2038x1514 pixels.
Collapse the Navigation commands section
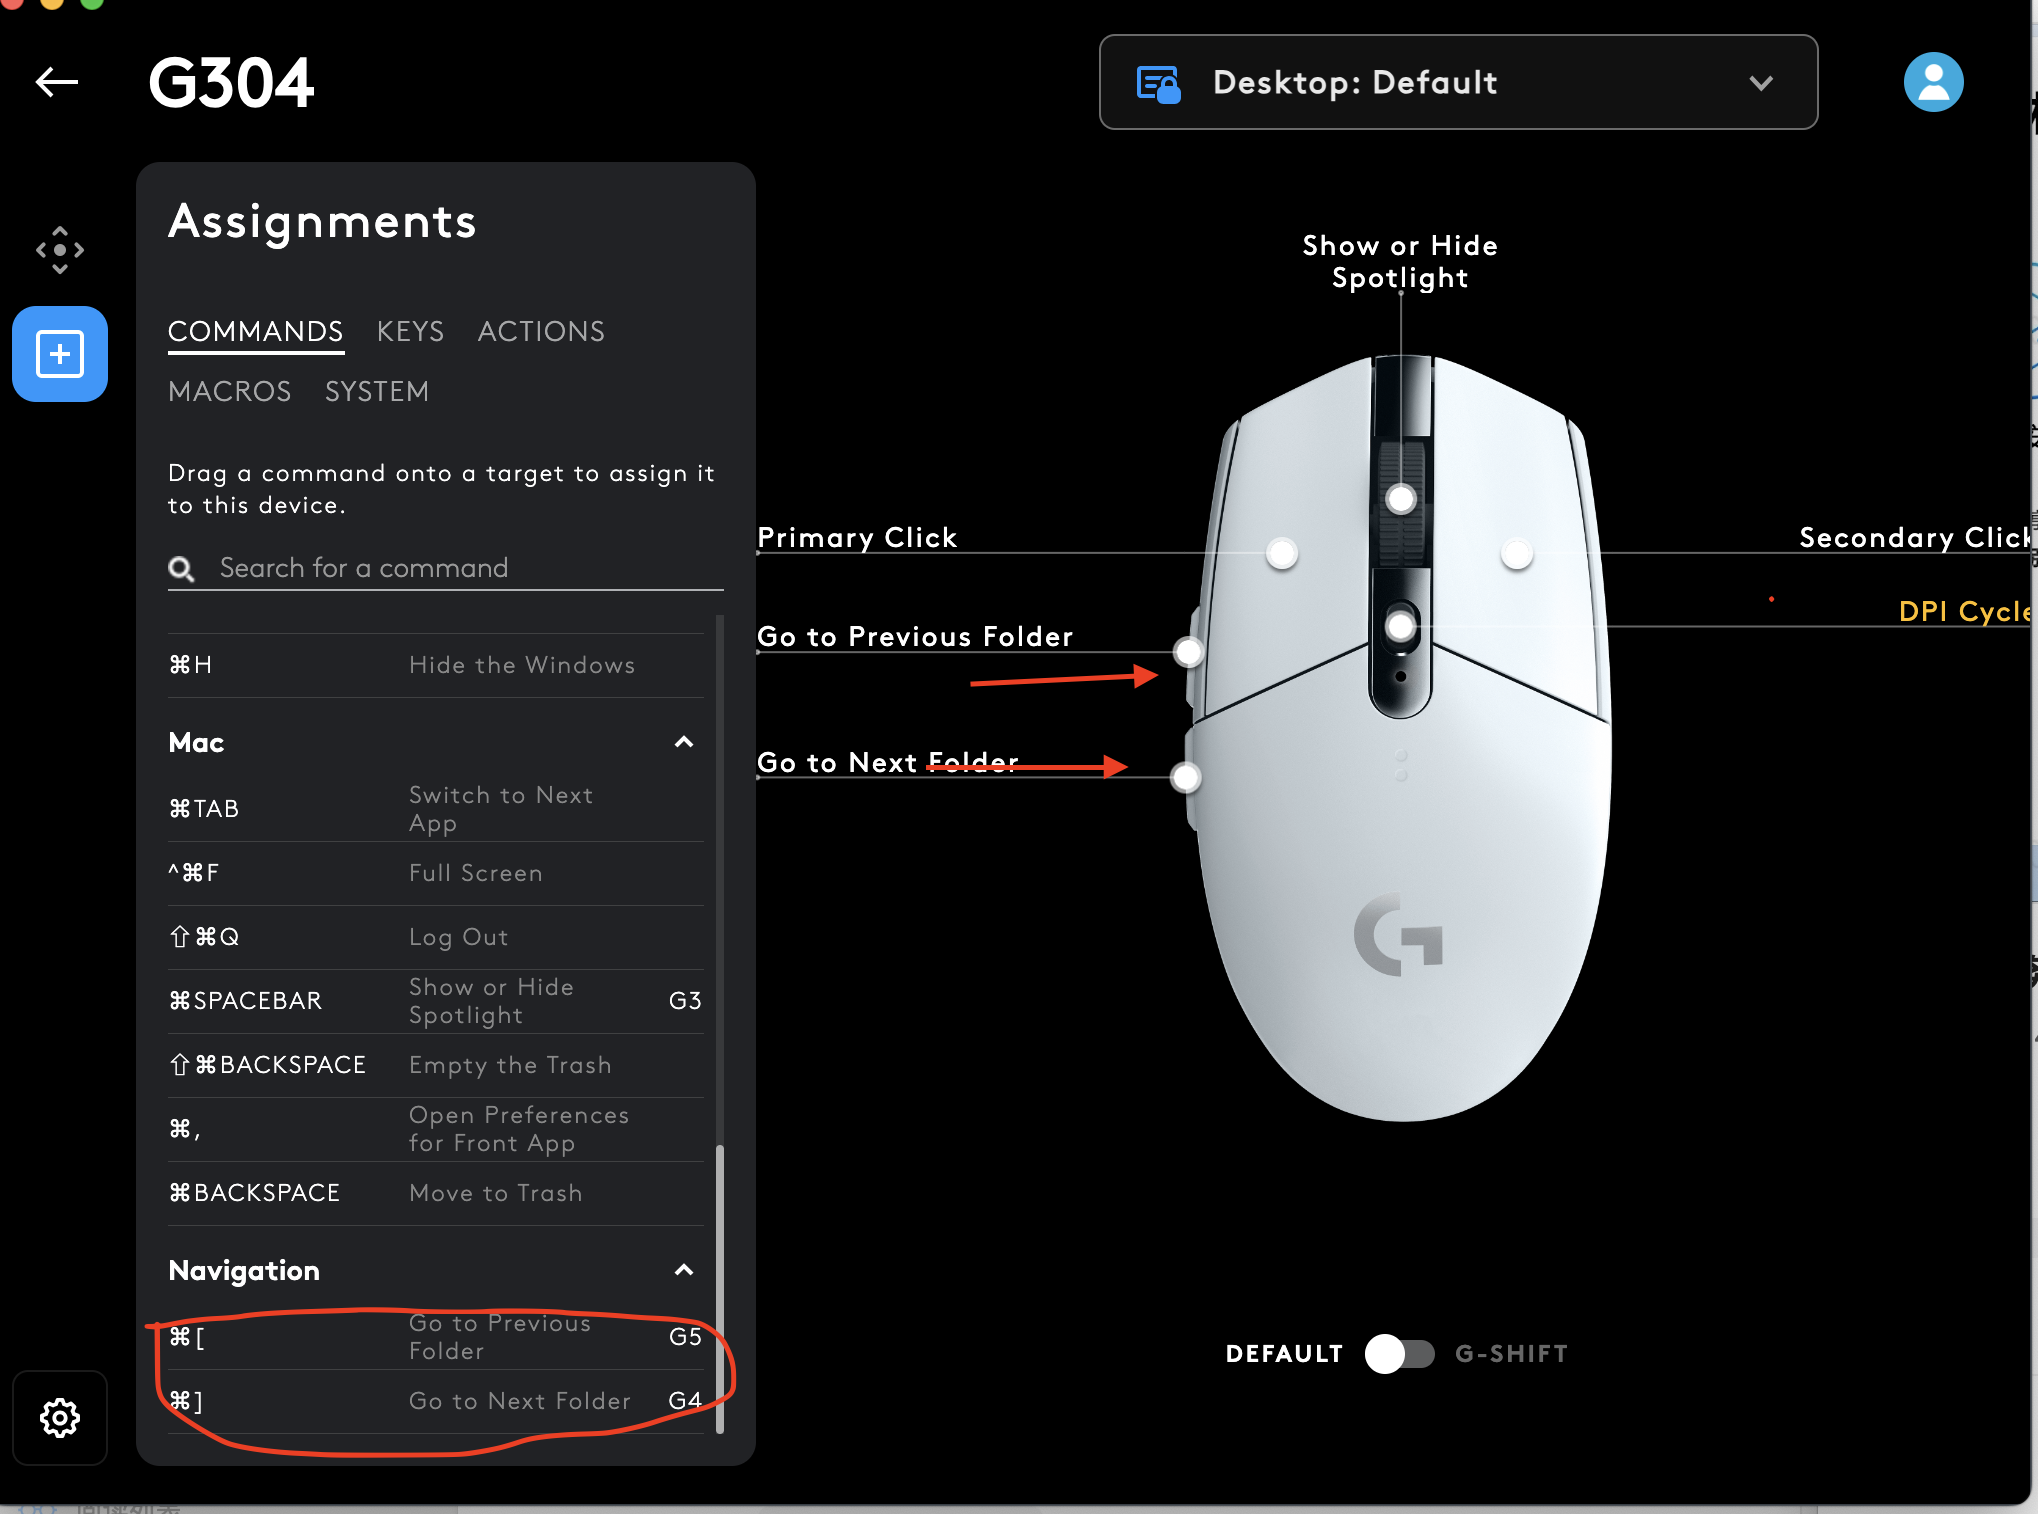tap(684, 1270)
